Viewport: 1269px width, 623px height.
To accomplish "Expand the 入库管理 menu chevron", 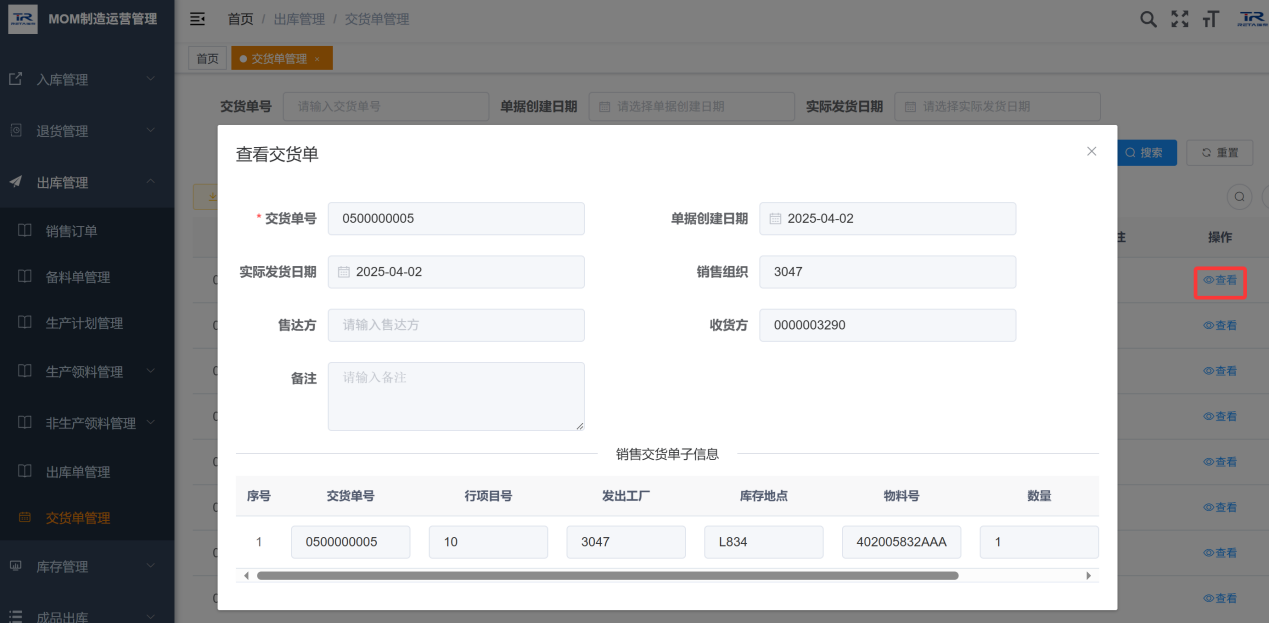I will click(x=150, y=79).
